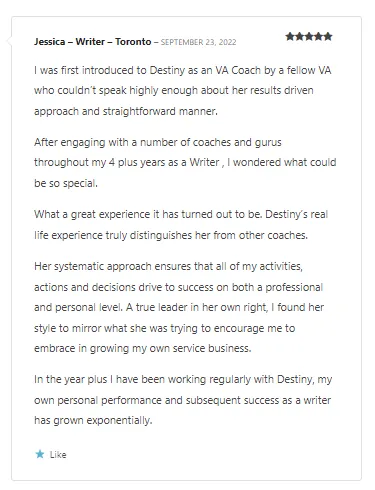Screen dimensions: 375x490
Task: Click paragraph starting "Her systematic approach"
Action: click(179, 307)
